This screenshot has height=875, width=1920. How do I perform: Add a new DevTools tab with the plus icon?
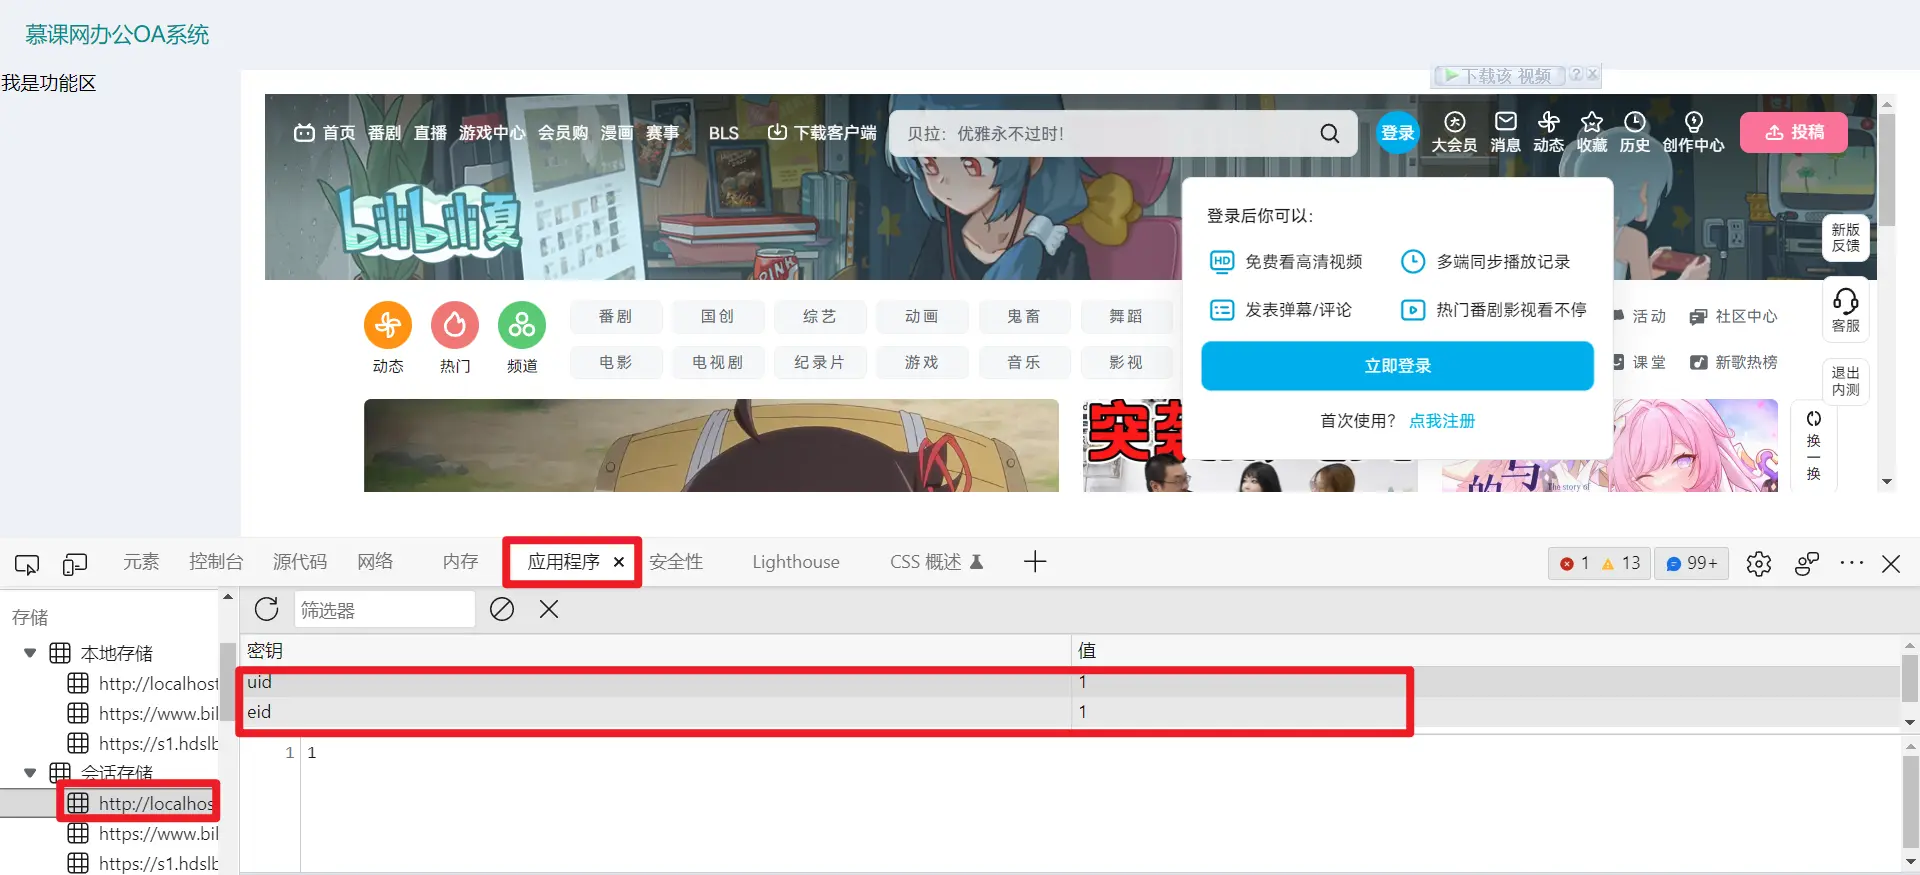tap(1035, 562)
